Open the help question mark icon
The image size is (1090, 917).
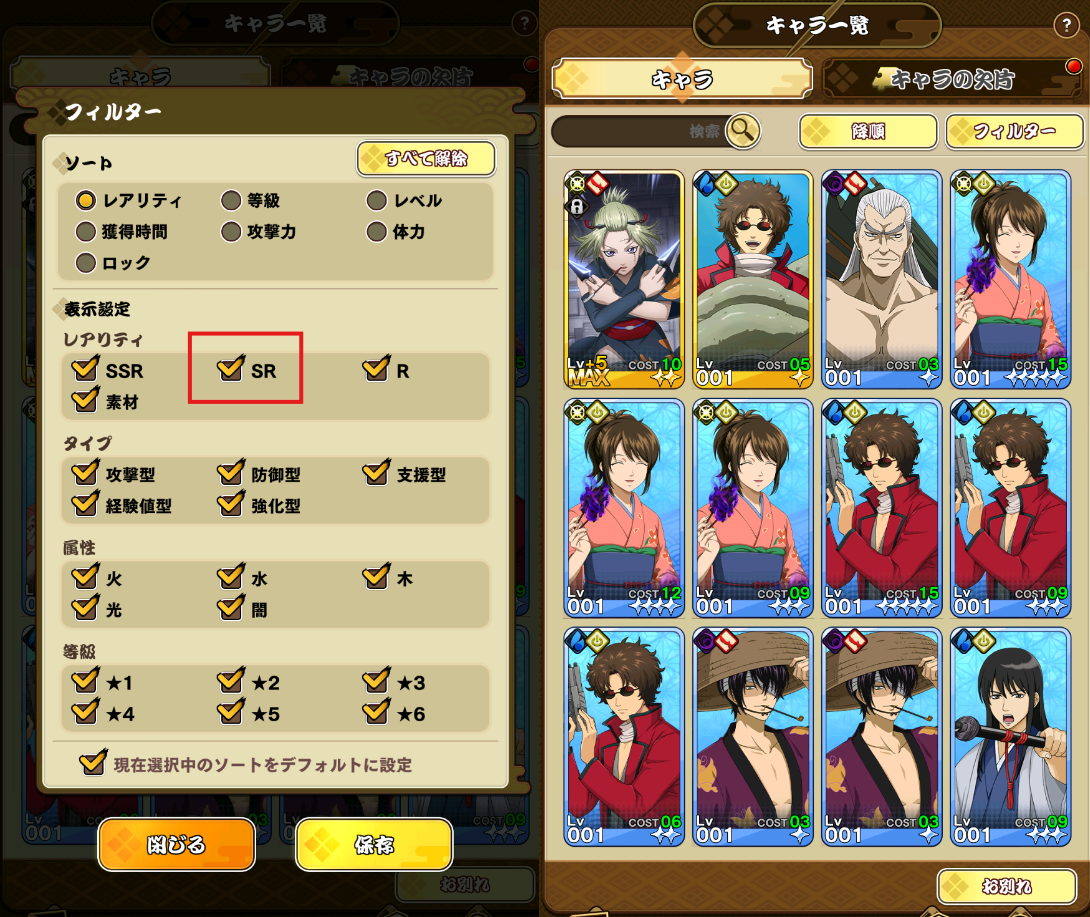coord(1066,25)
